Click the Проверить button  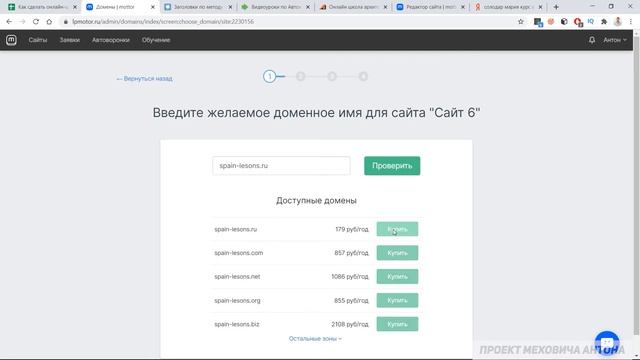(392, 166)
